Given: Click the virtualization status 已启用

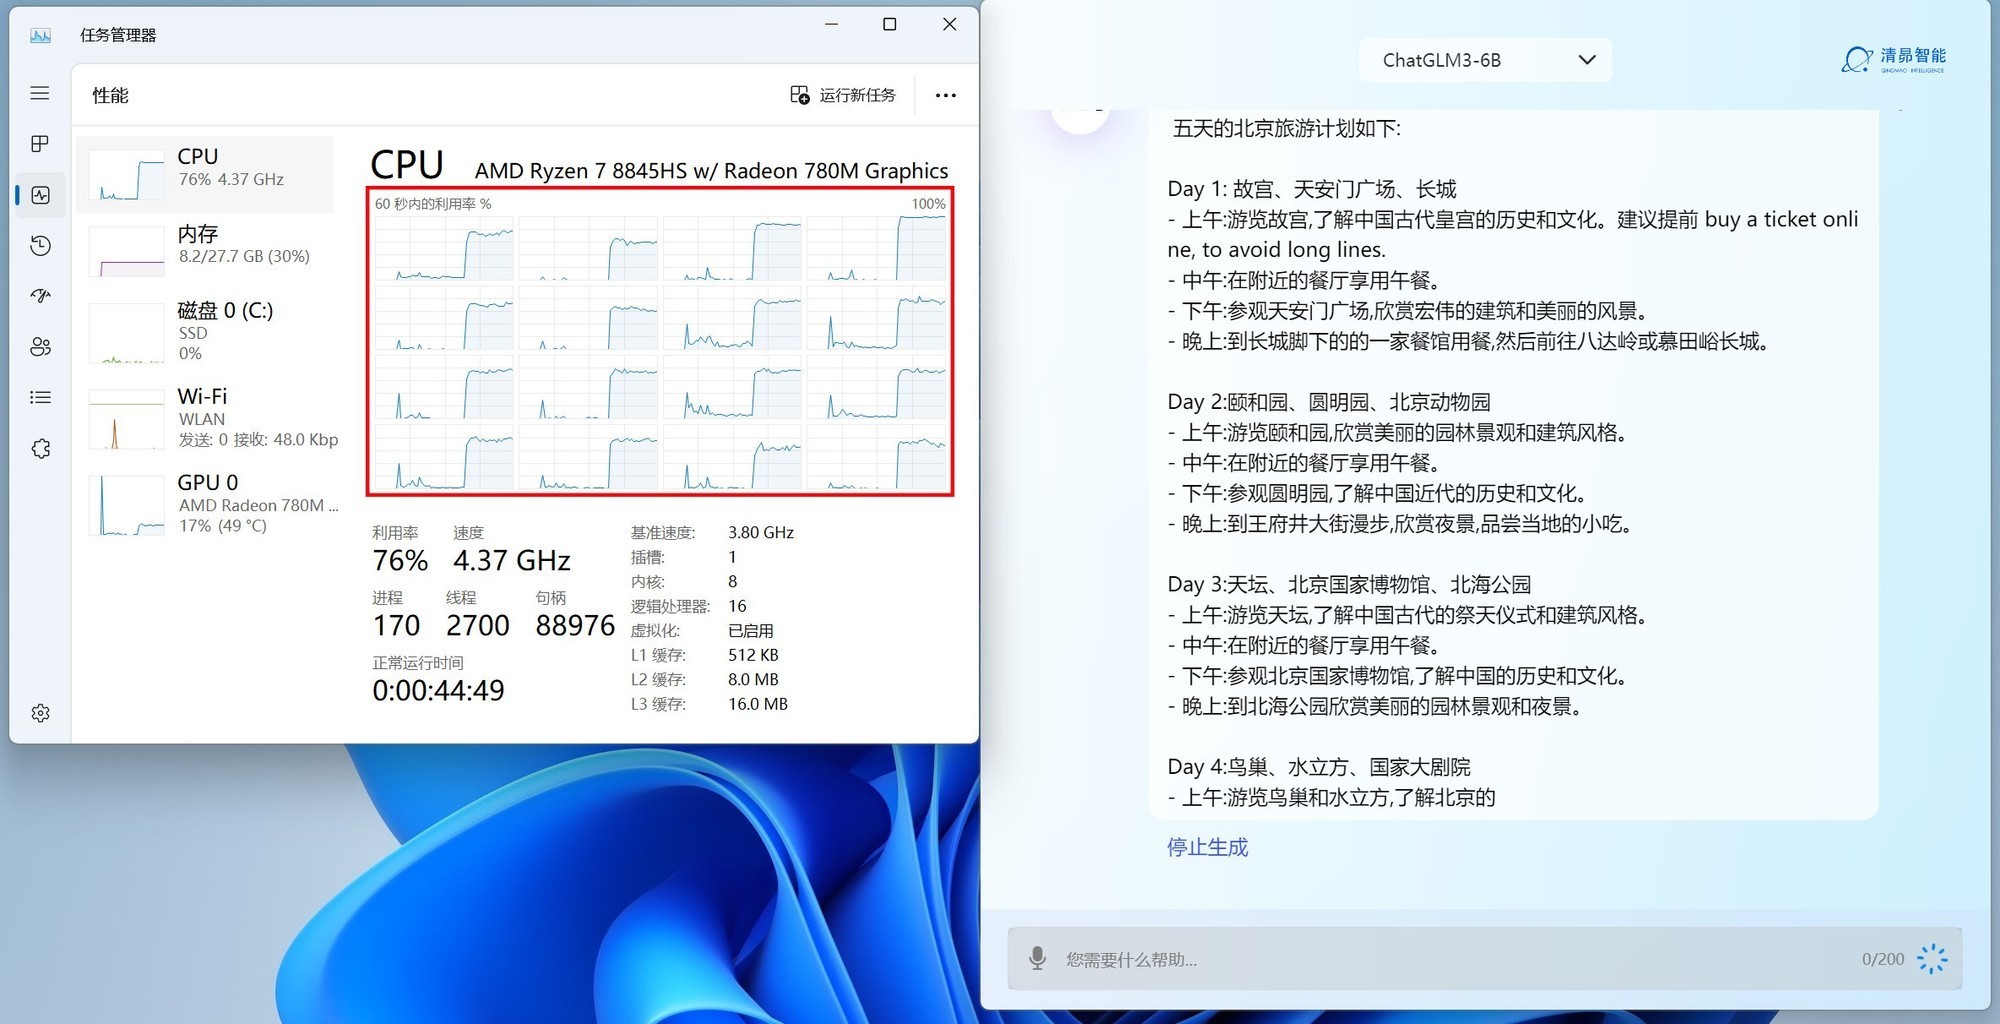Looking at the screenshot, I should coord(750,630).
